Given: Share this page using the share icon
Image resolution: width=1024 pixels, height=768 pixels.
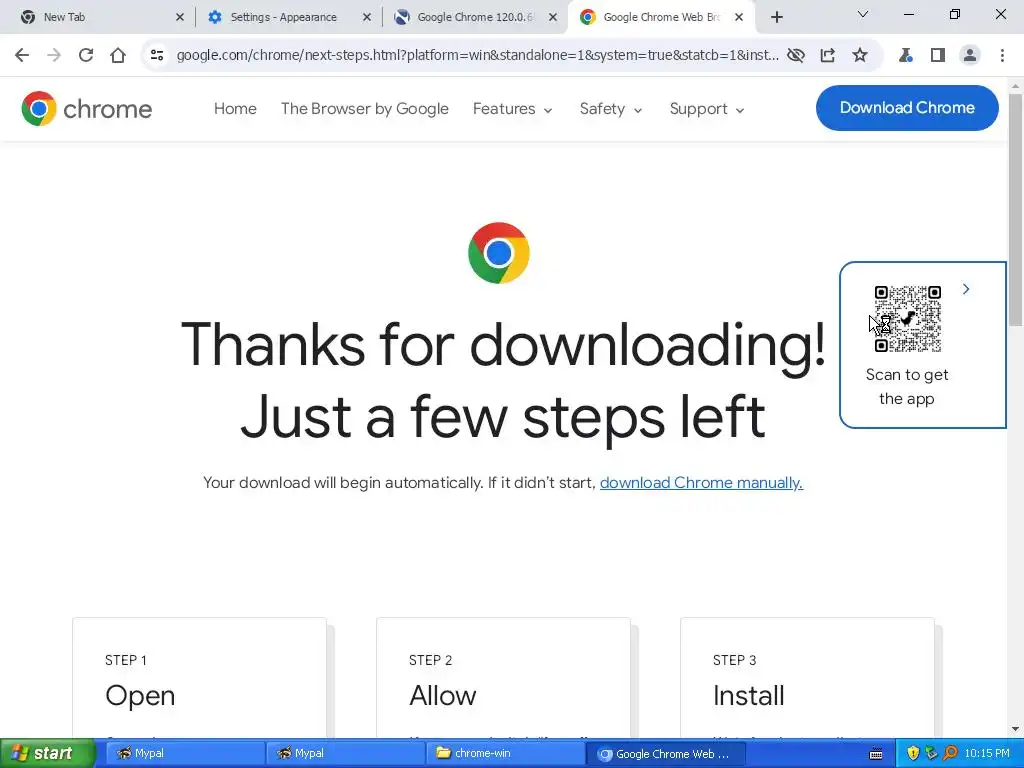Looking at the screenshot, I should (x=827, y=56).
